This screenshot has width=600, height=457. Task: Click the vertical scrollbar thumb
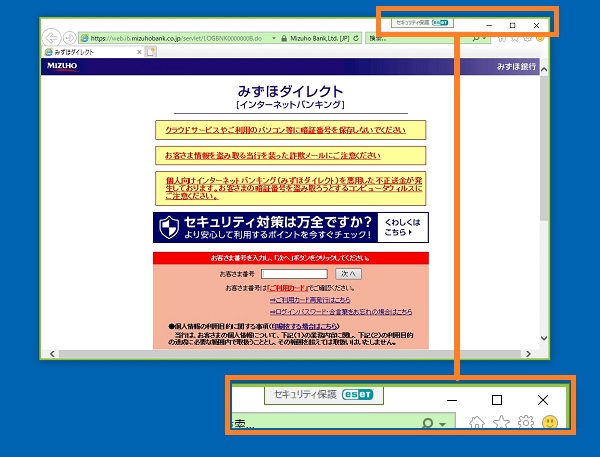coord(544,148)
